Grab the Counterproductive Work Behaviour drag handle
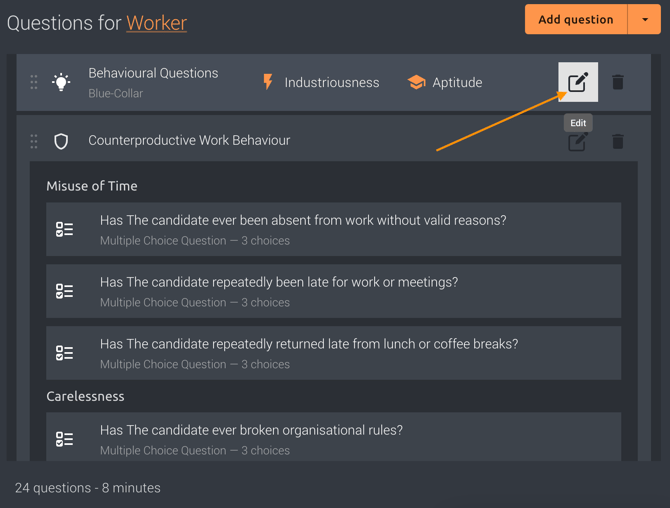The height and width of the screenshot is (508, 670). [34, 141]
